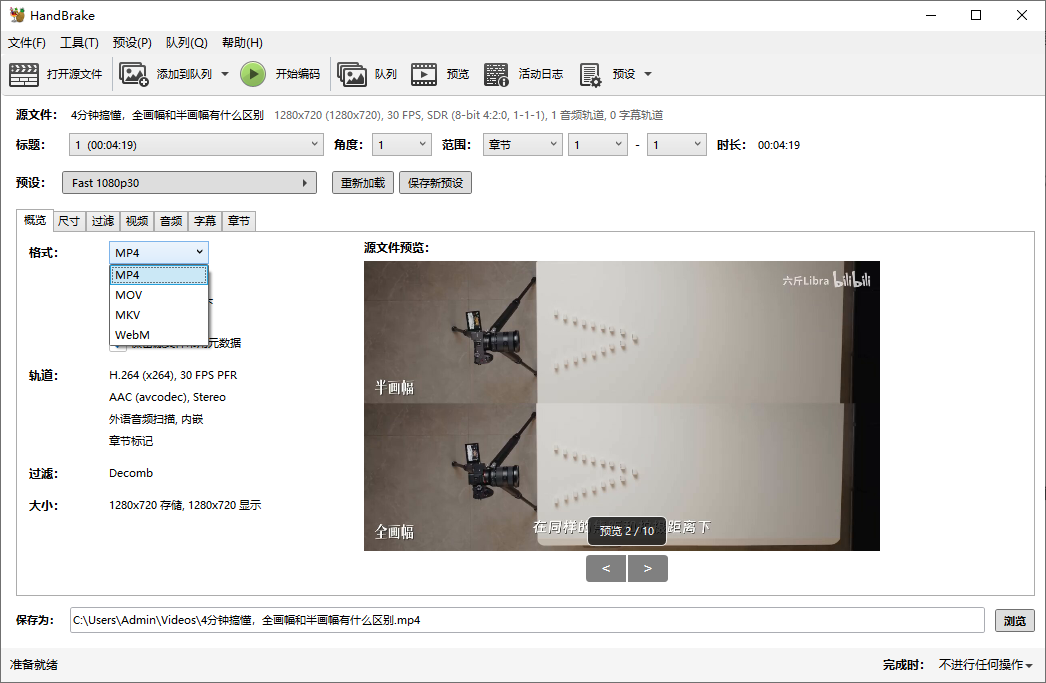Open the When Done action dropdown
The height and width of the screenshot is (683, 1046).
[x=985, y=664]
